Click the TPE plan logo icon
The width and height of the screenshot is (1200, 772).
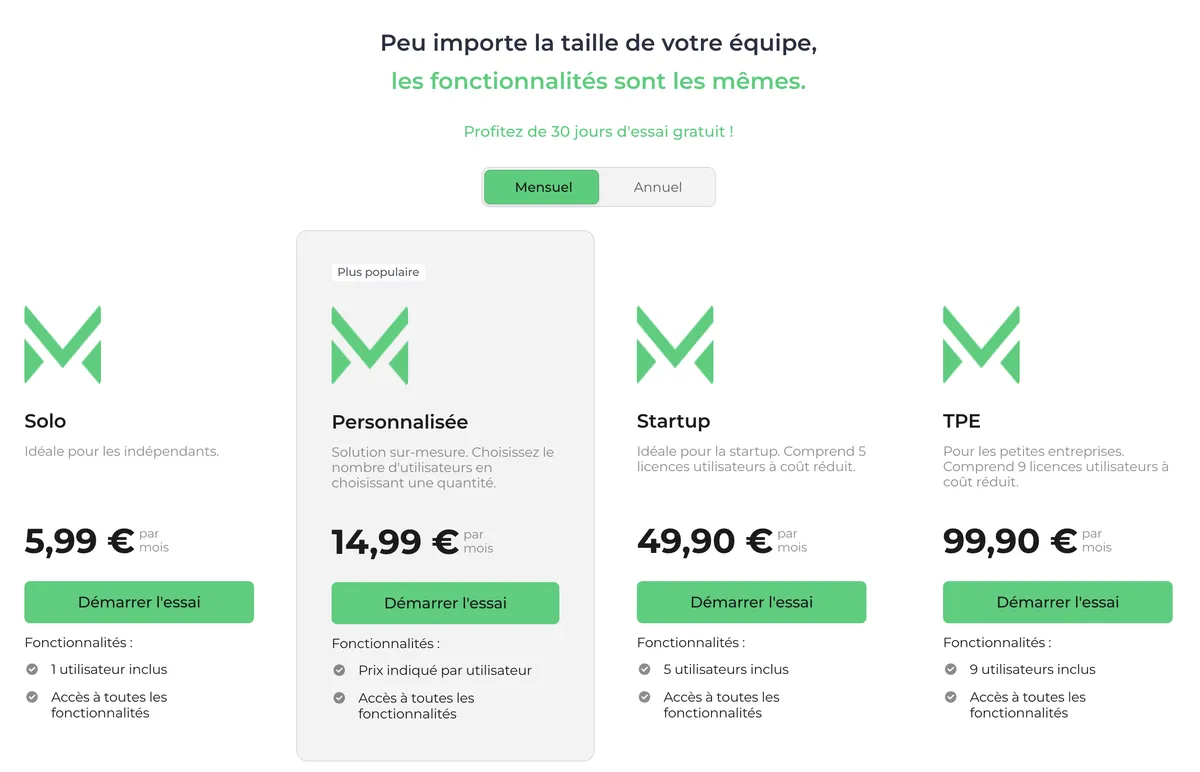point(981,344)
